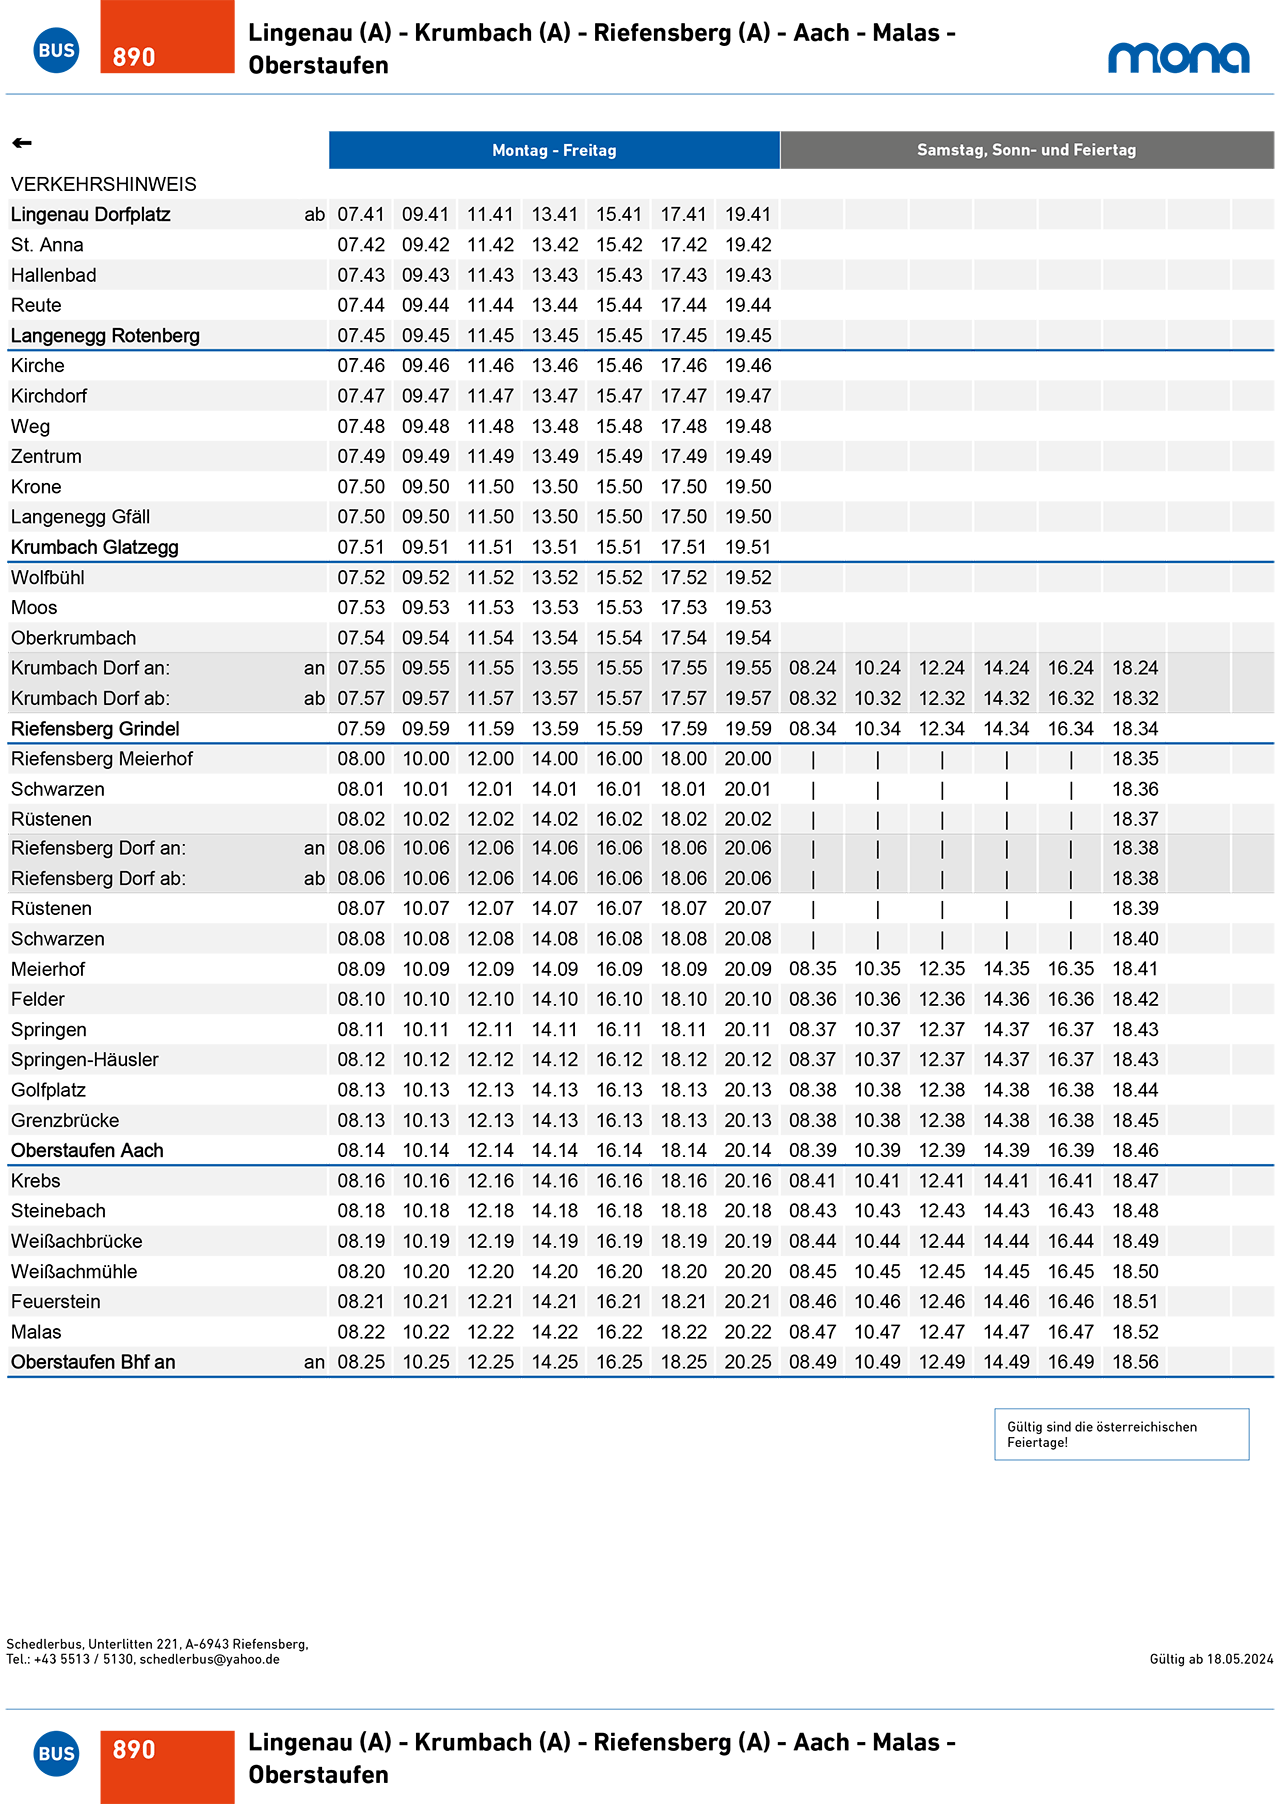Click the Wolfbühl stop name
Viewport: 1280px width, 1804px height.
coord(47,577)
